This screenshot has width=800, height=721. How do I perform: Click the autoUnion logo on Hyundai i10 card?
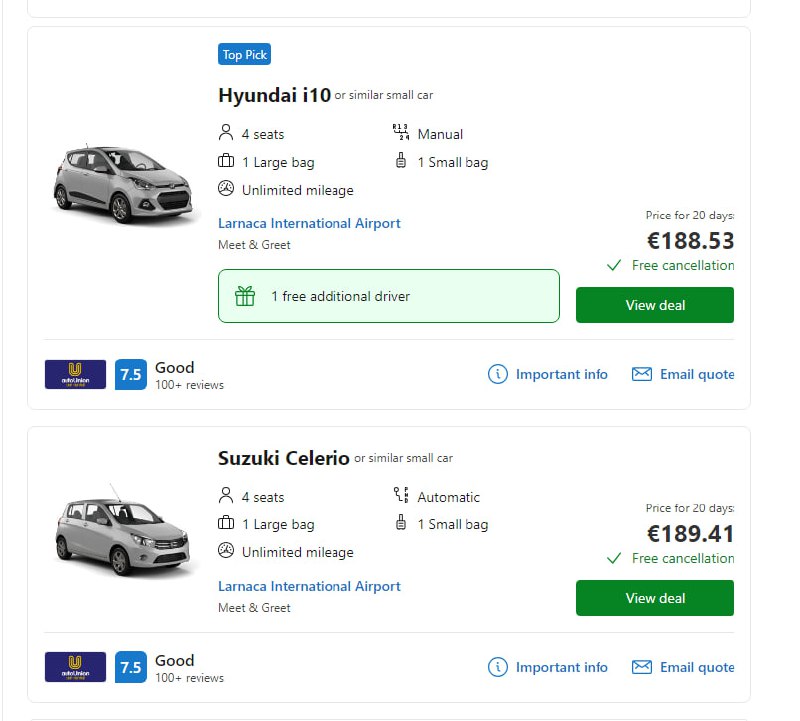pos(75,374)
